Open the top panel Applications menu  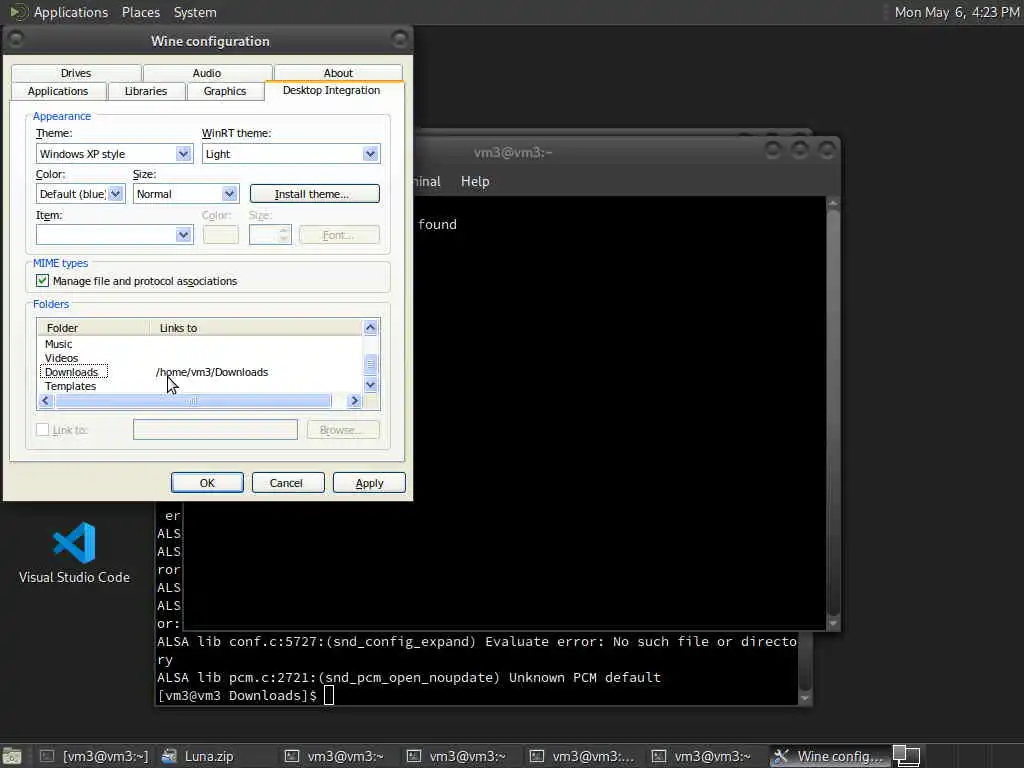(x=71, y=12)
